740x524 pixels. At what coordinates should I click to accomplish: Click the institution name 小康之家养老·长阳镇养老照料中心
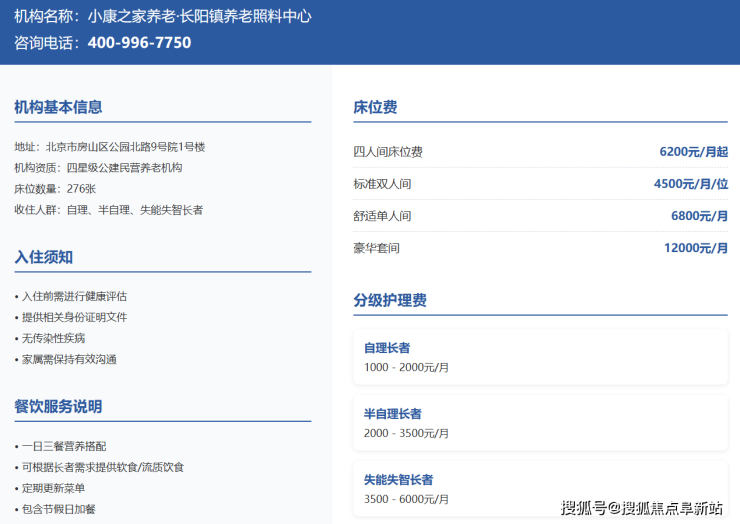pos(200,16)
